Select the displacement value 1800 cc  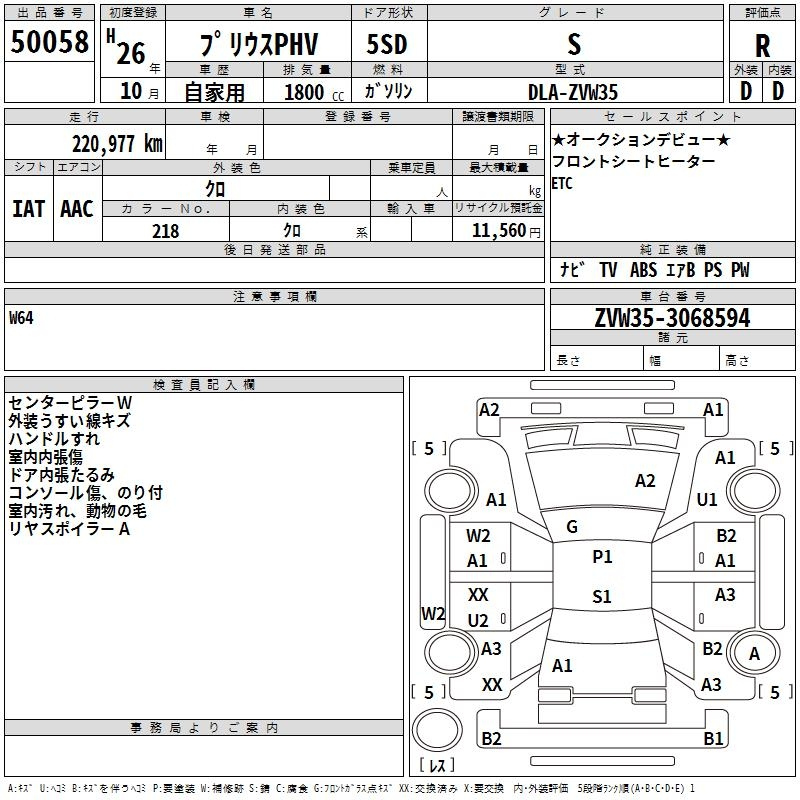(314, 92)
